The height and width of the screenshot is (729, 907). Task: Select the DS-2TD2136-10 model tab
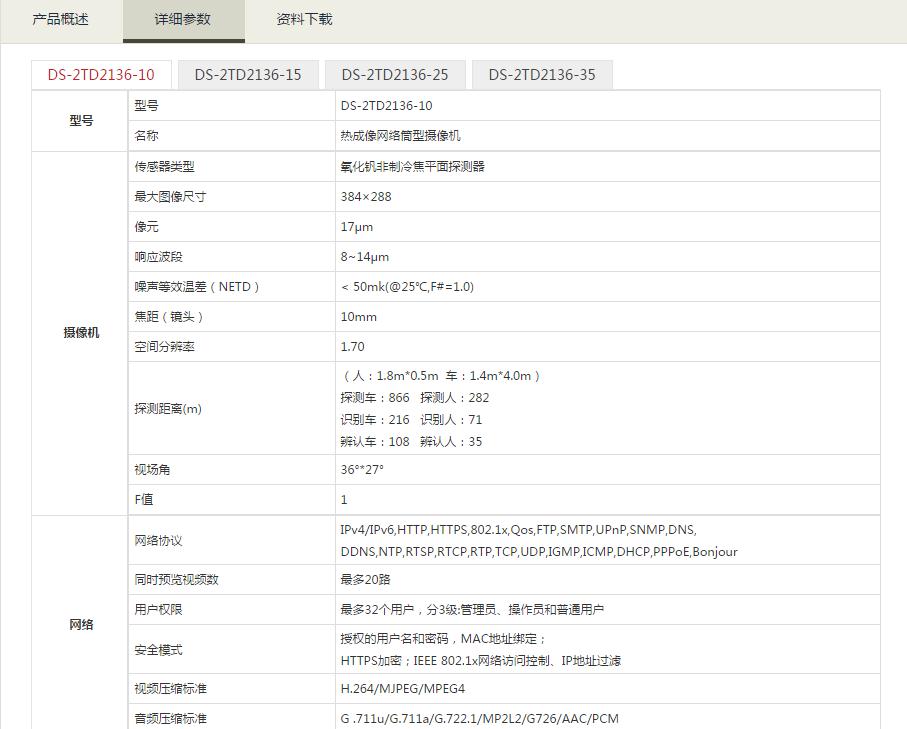[x=101, y=75]
